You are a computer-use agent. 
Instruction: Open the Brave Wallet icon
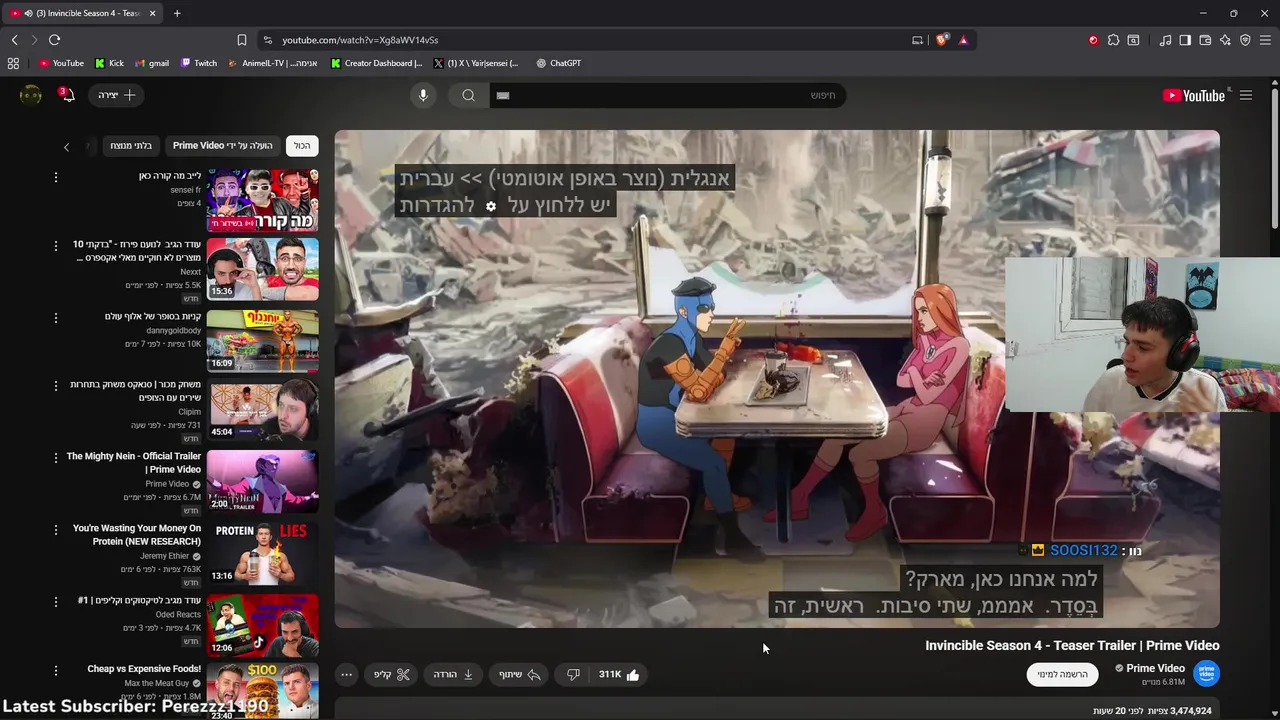point(1205,40)
